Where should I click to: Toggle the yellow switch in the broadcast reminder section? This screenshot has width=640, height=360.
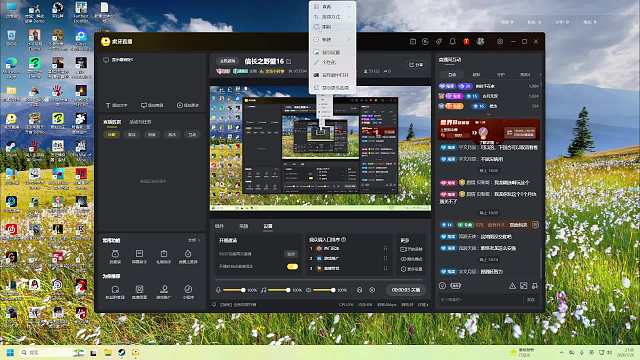(292, 267)
